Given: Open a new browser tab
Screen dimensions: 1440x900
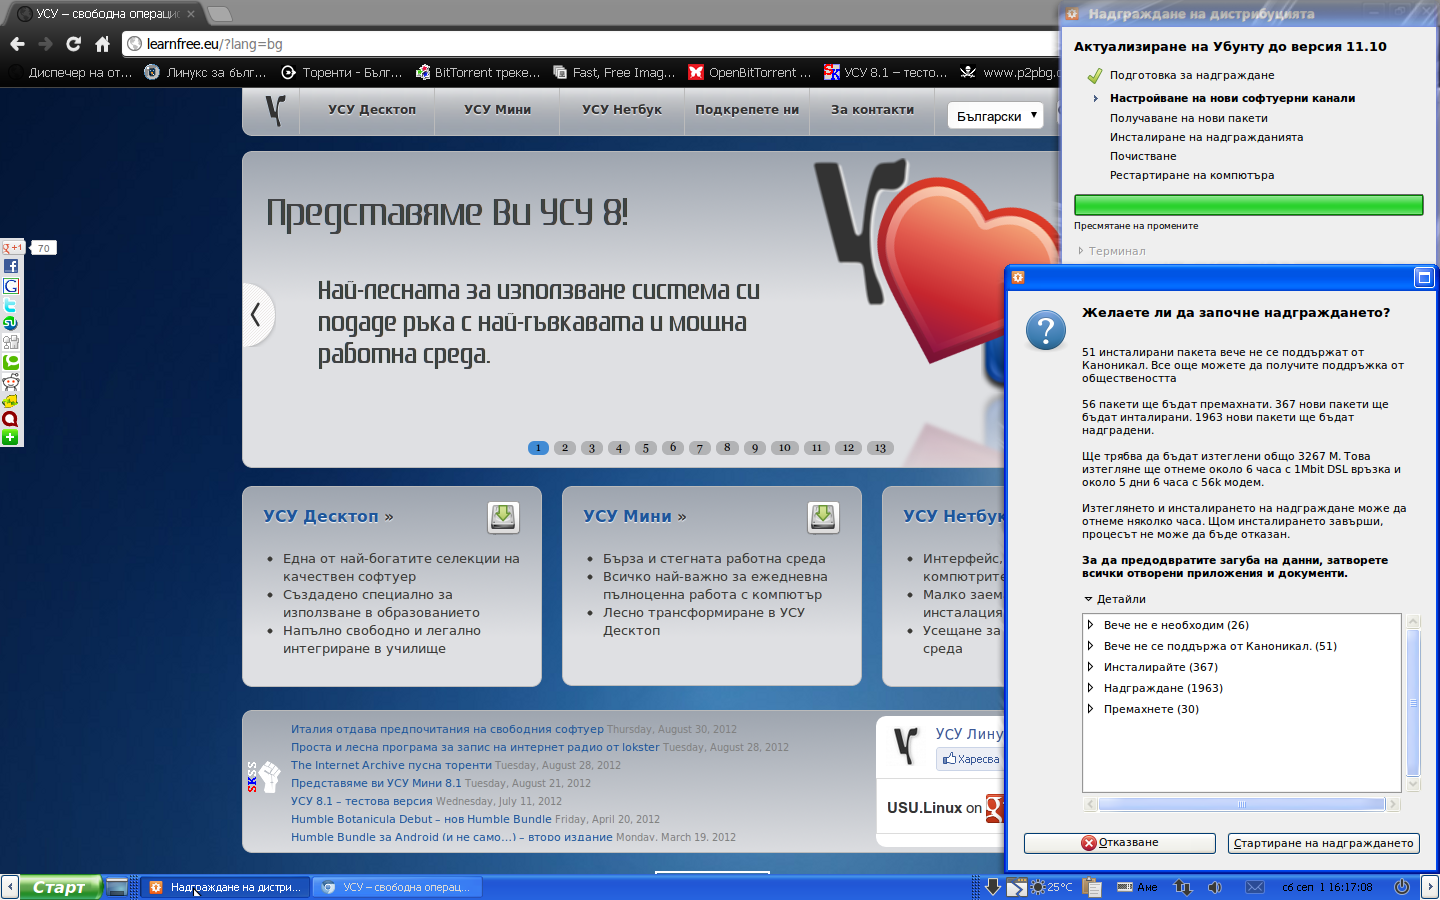Looking at the screenshot, I should [x=219, y=14].
